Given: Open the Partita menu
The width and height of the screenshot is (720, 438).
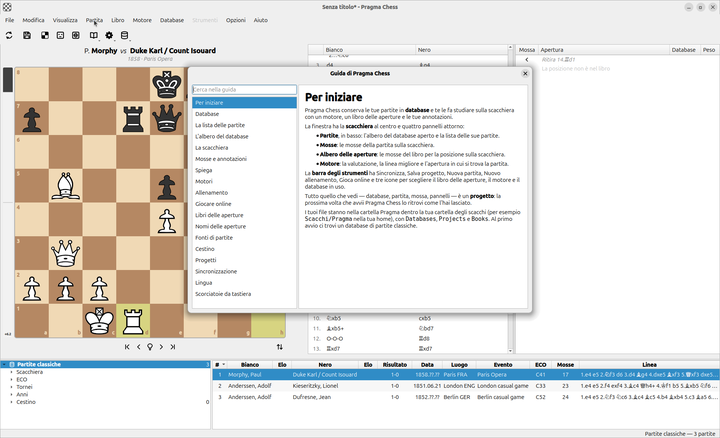Looking at the screenshot, I should [x=94, y=20].
